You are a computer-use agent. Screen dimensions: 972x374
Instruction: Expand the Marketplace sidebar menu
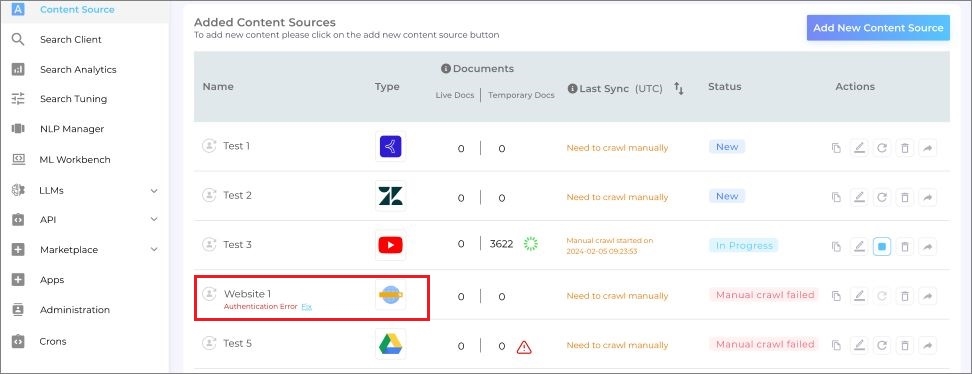click(154, 249)
